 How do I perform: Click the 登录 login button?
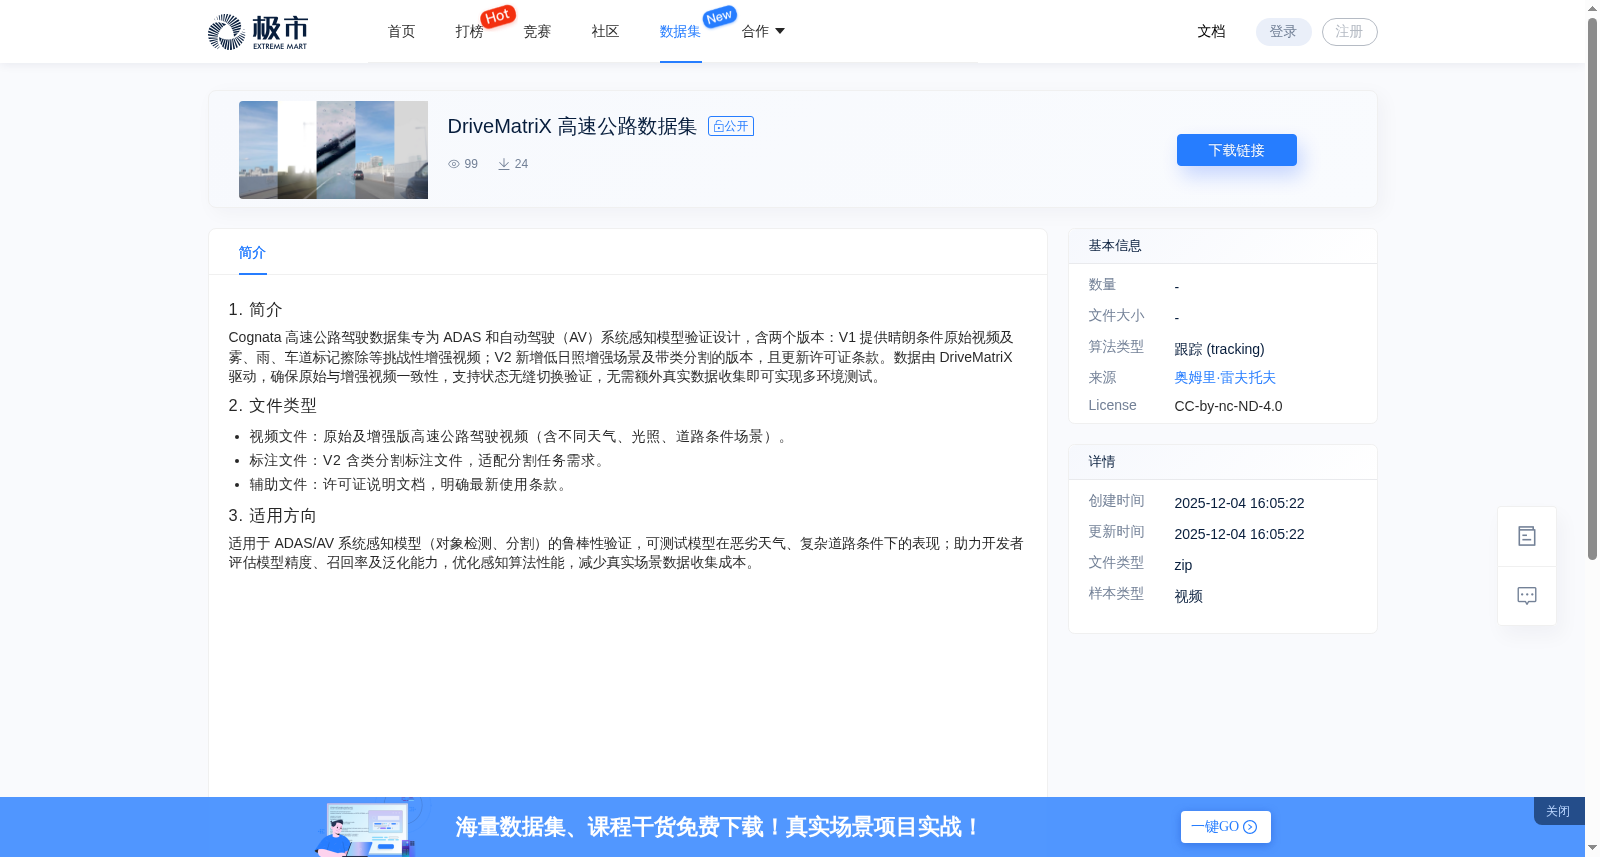(1283, 32)
